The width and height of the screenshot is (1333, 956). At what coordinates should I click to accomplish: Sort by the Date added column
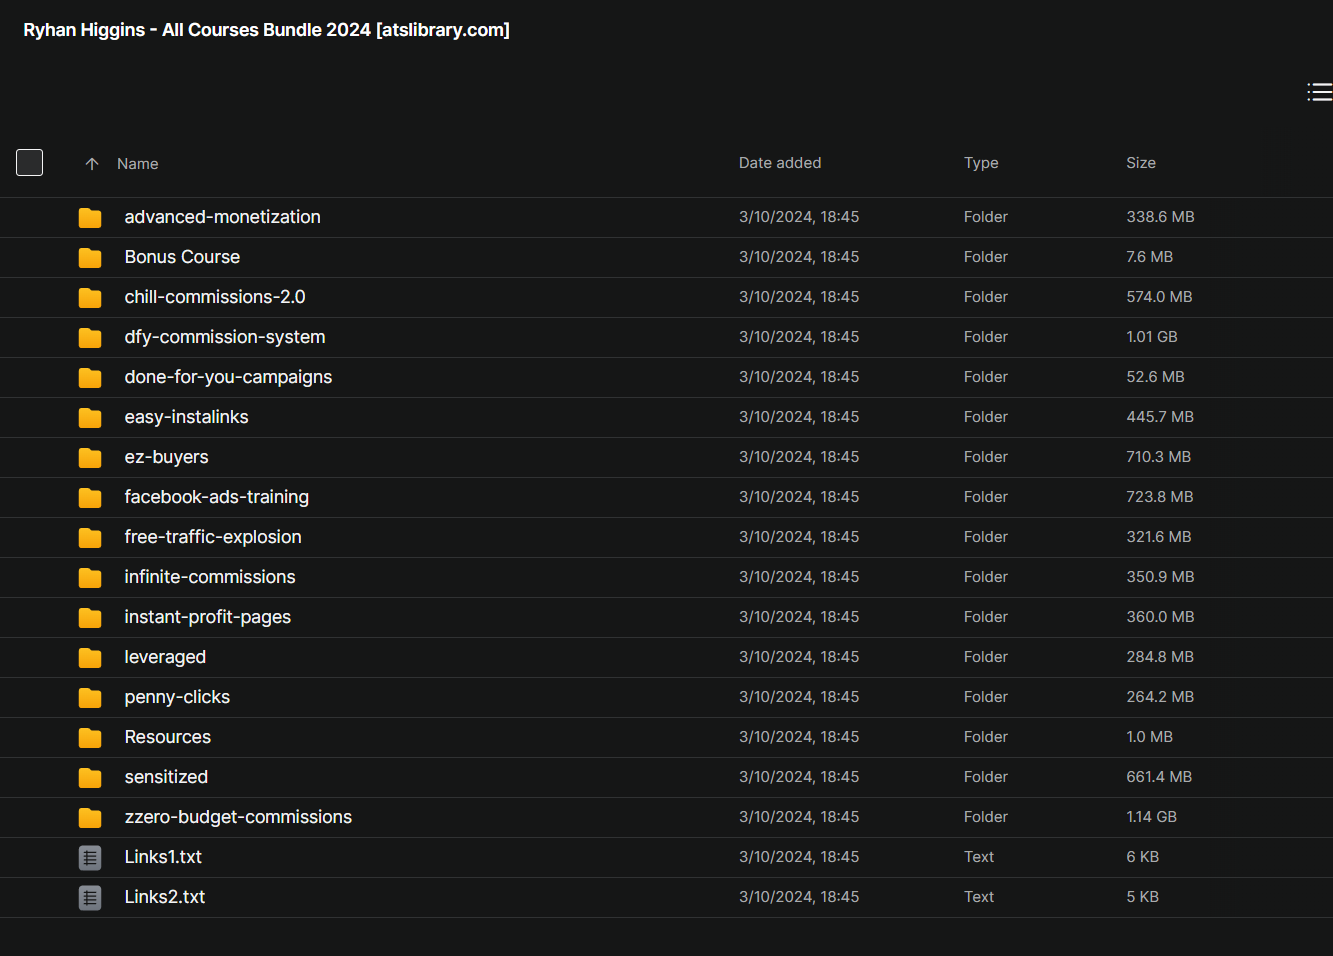tap(780, 163)
